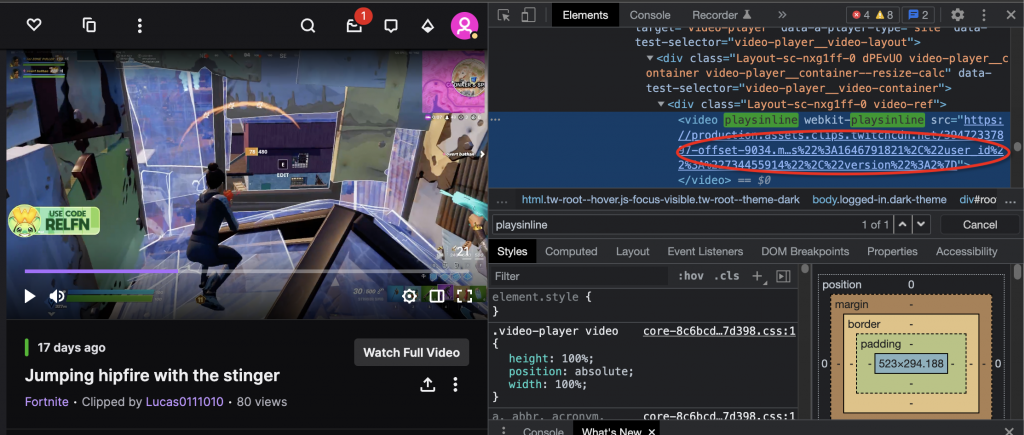Click the html.tw-root breadcrumb
This screenshot has height=435, width=1024.
pyautogui.click(x=660, y=199)
